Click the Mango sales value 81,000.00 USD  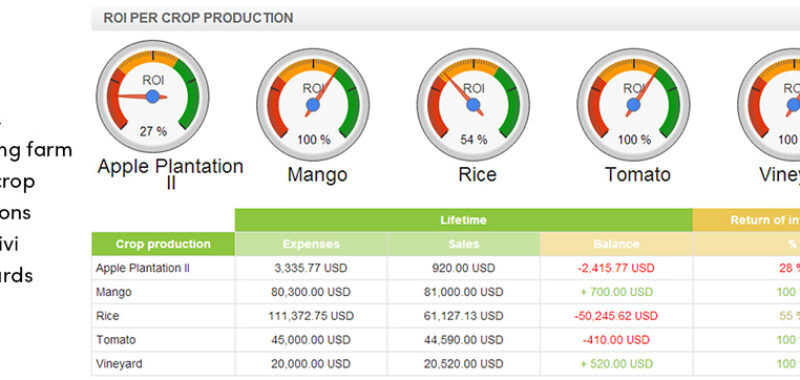pos(463,292)
